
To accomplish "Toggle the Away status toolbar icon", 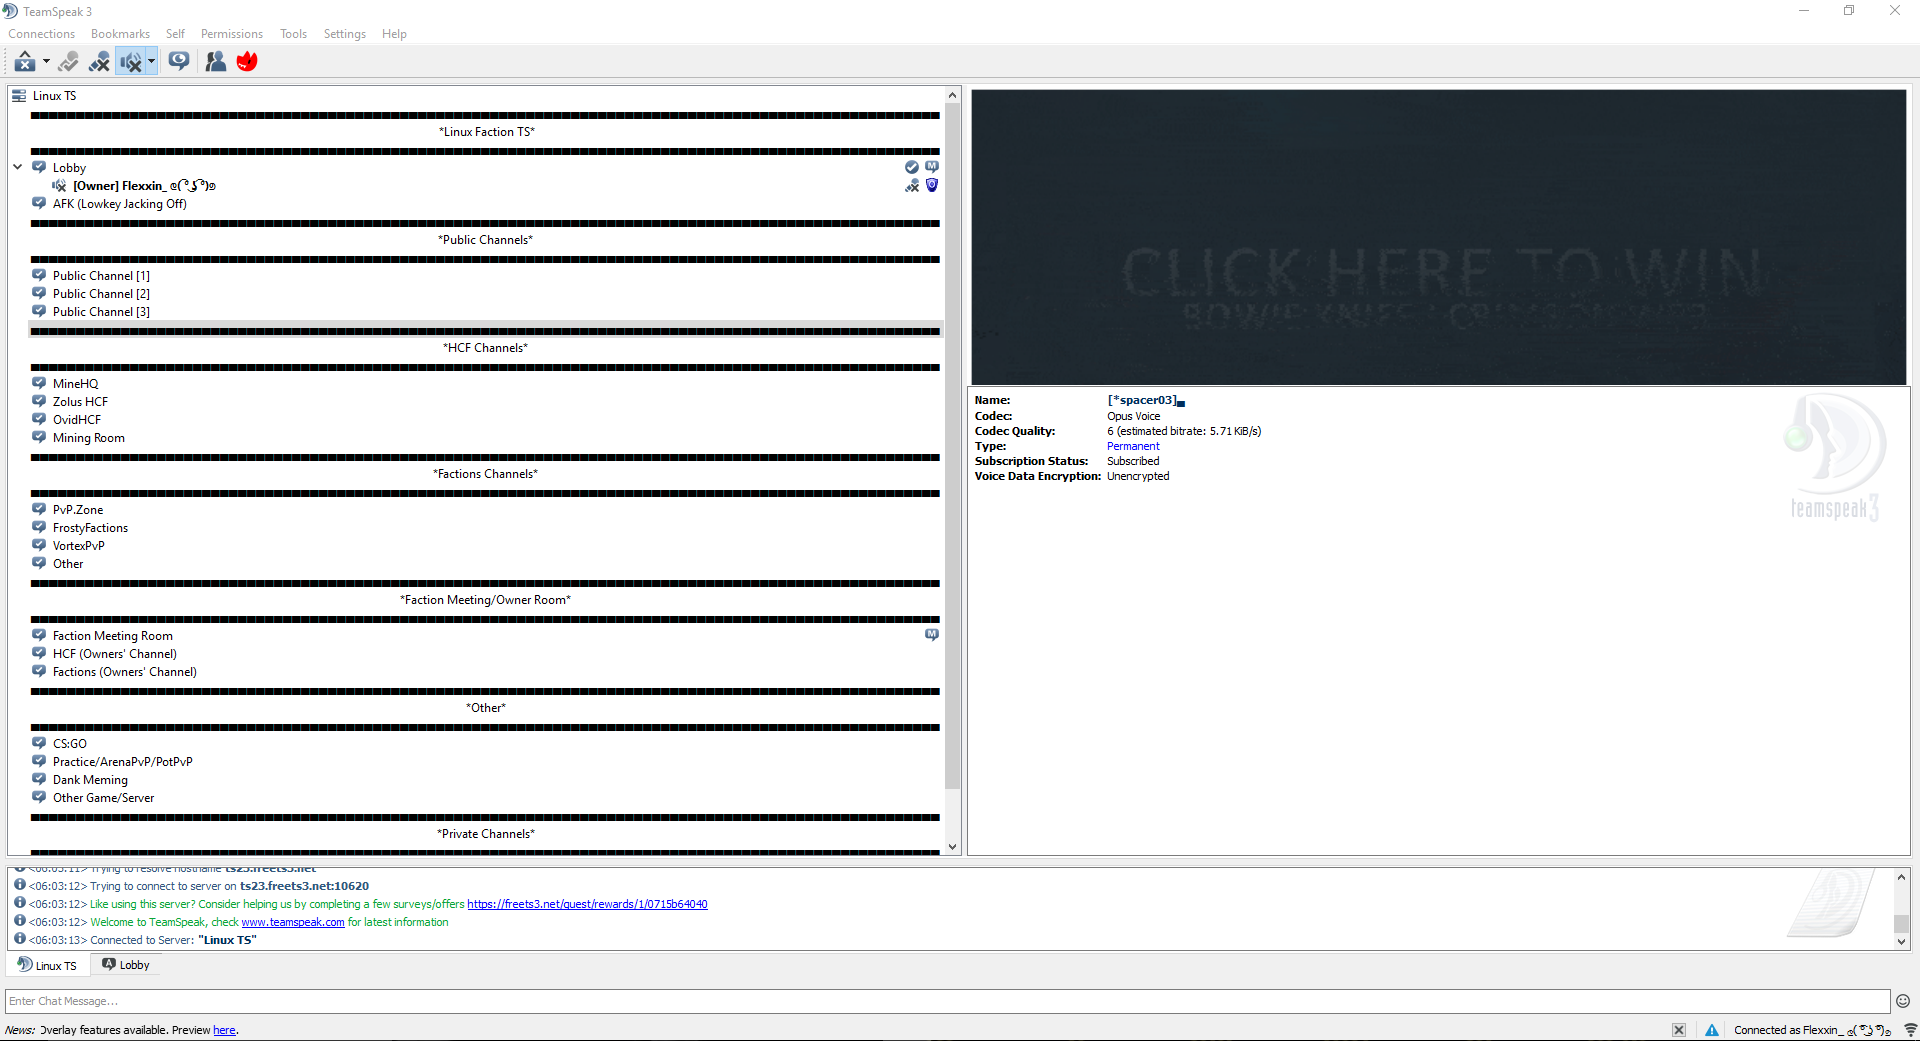I will click(68, 62).
